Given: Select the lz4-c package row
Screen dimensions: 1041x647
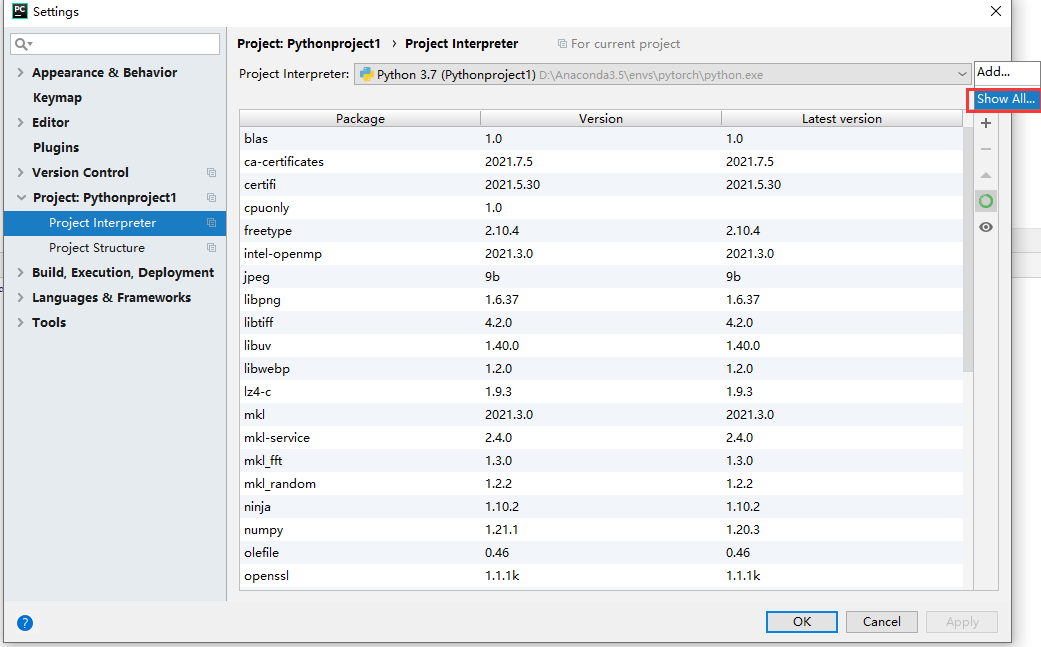Looking at the screenshot, I should (x=601, y=392).
